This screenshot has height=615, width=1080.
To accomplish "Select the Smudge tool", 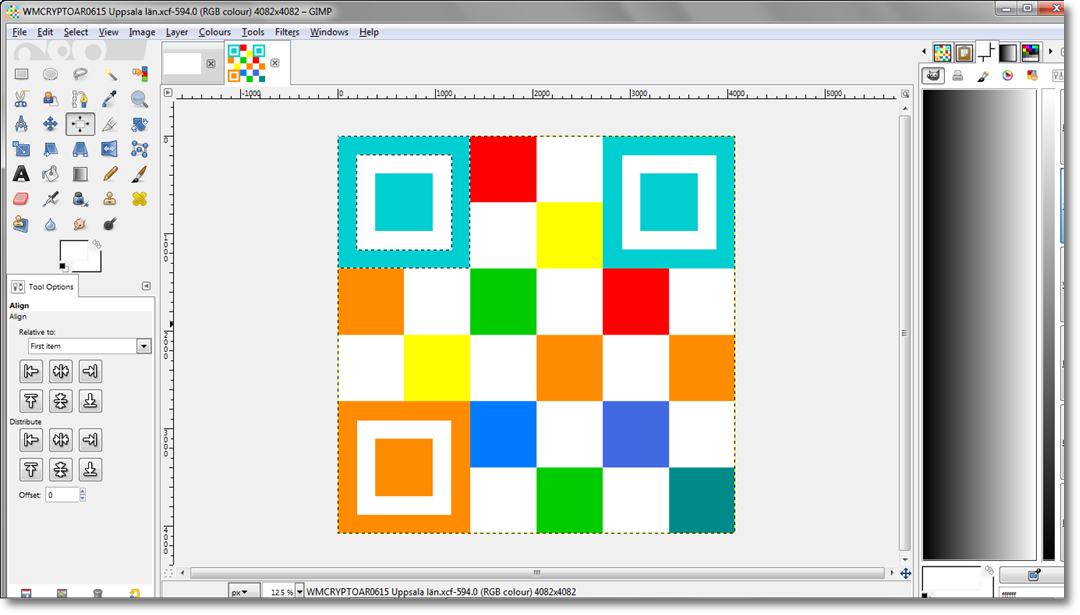I will click(x=80, y=224).
